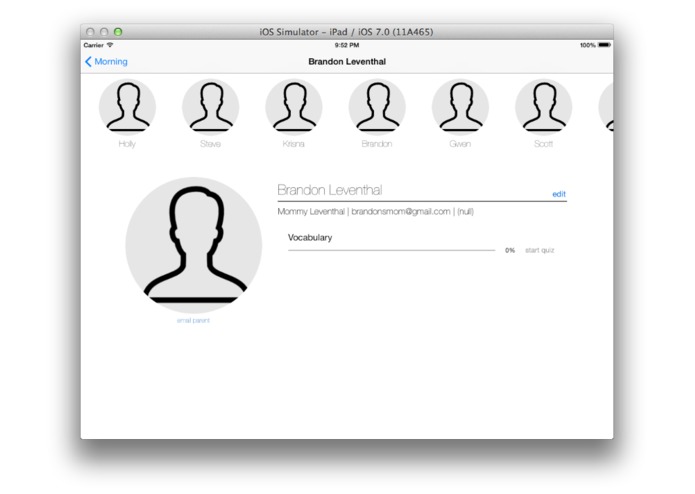Select Steve's avatar
The width and height of the screenshot is (695, 494).
pos(211,107)
